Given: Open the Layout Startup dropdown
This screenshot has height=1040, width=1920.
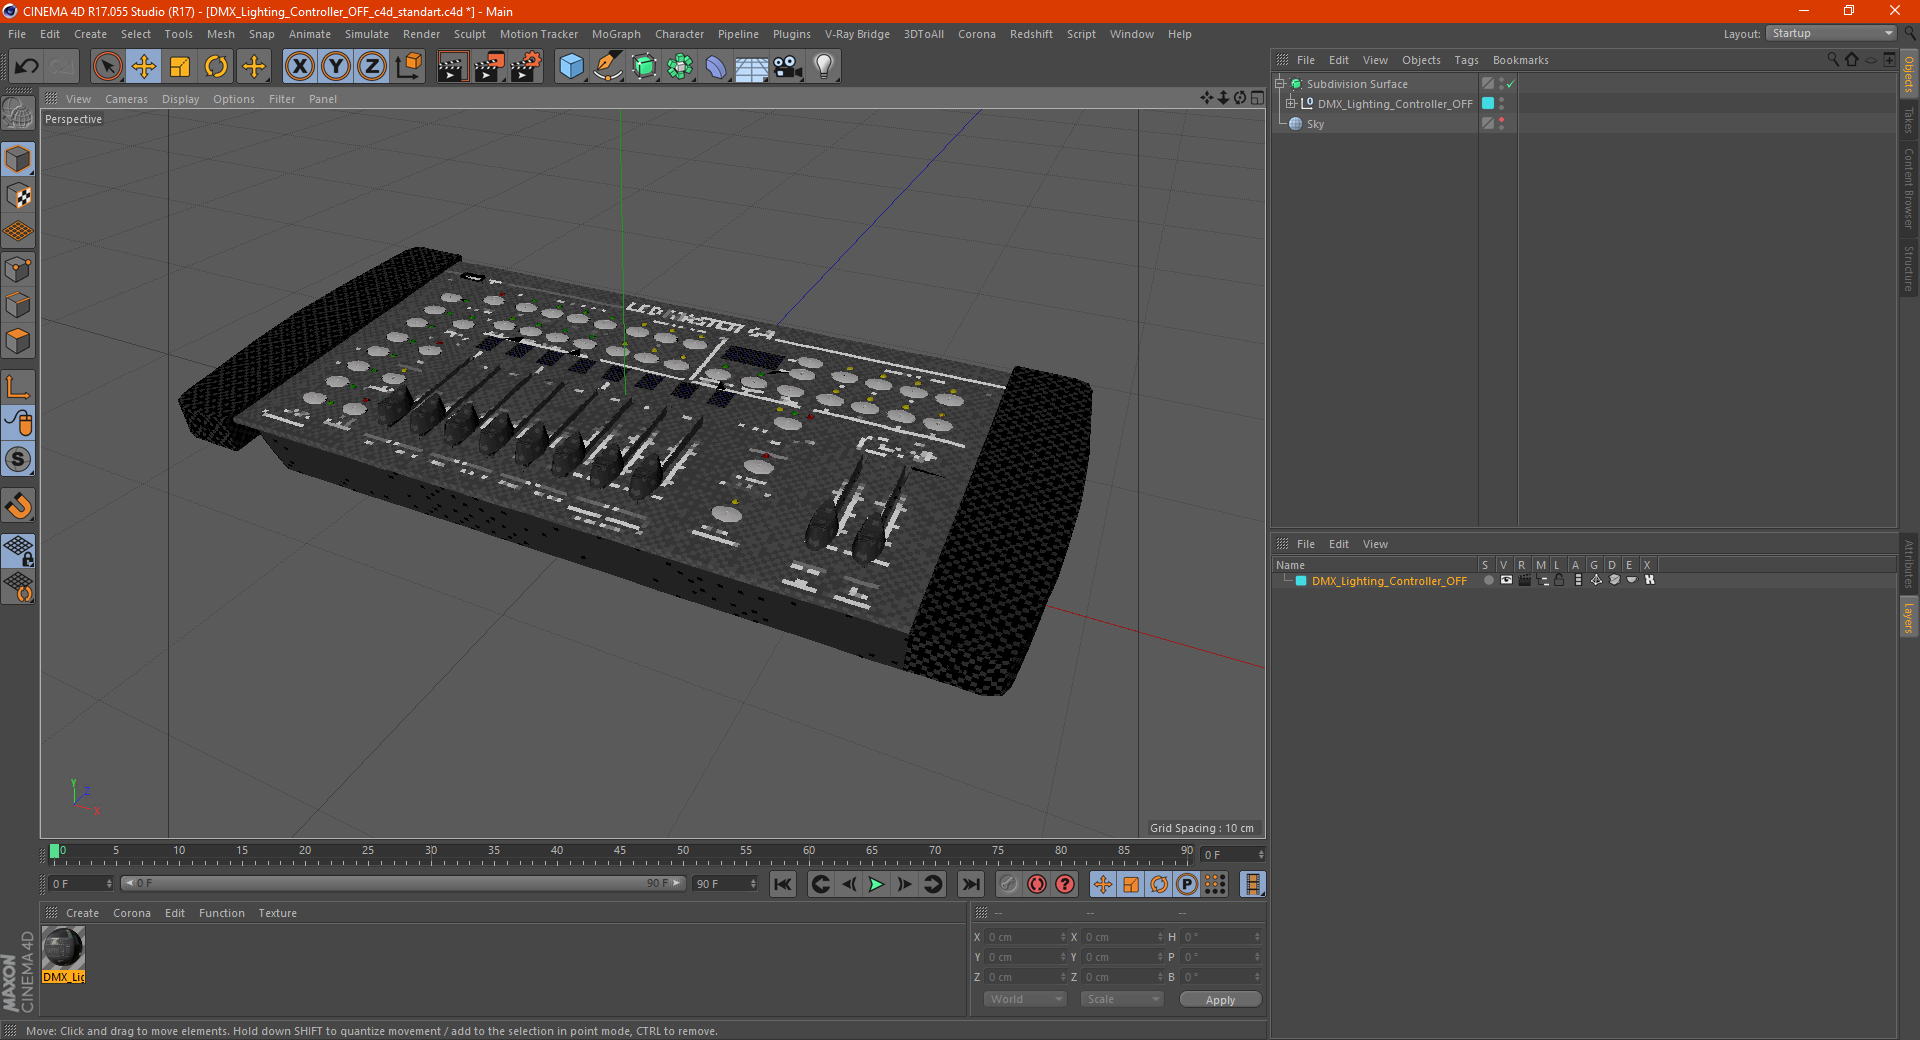Looking at the screenshot, I should (1831, 33).
